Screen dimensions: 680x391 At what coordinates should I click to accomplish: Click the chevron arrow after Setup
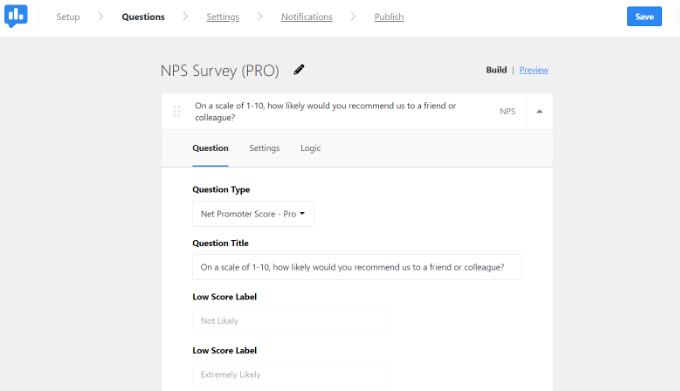[x=101, y=16]
